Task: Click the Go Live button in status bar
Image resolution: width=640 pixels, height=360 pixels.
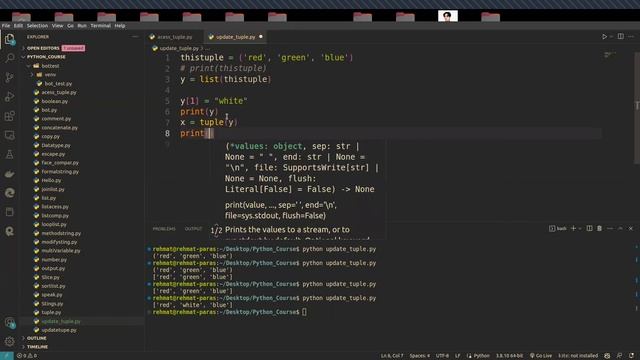Action: click(x=541, y=356)
